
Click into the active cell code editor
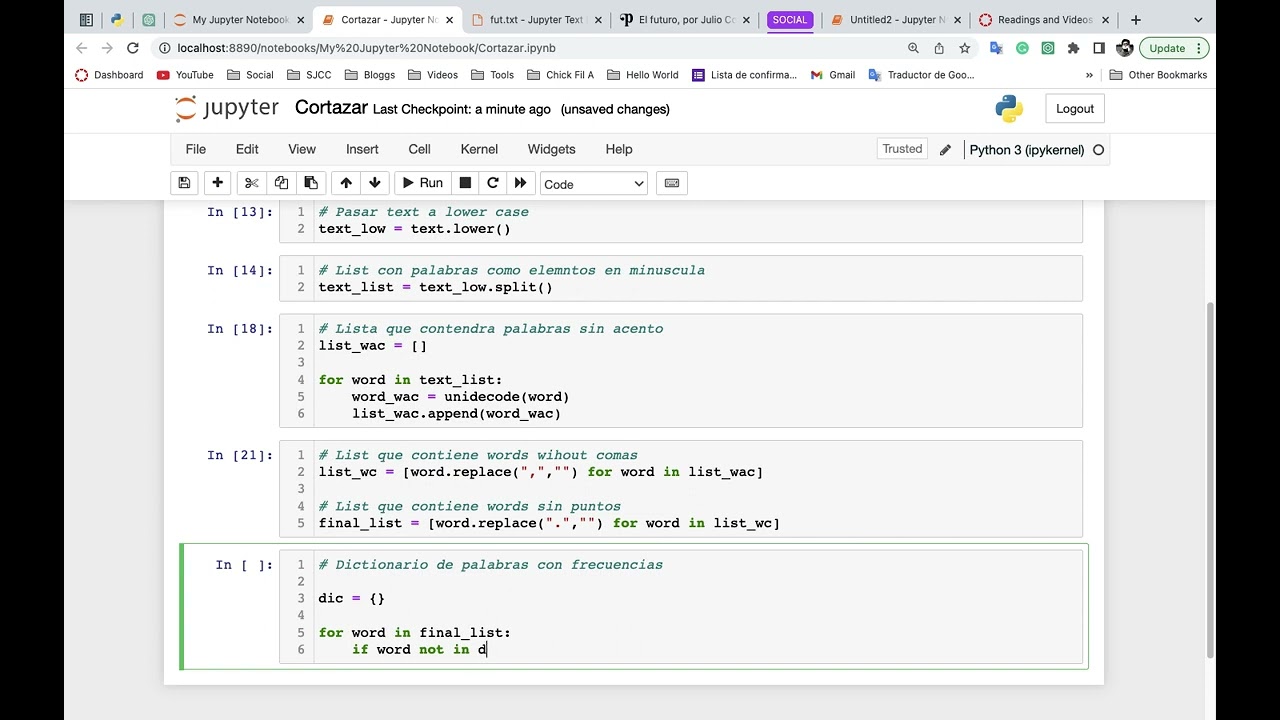698,607
